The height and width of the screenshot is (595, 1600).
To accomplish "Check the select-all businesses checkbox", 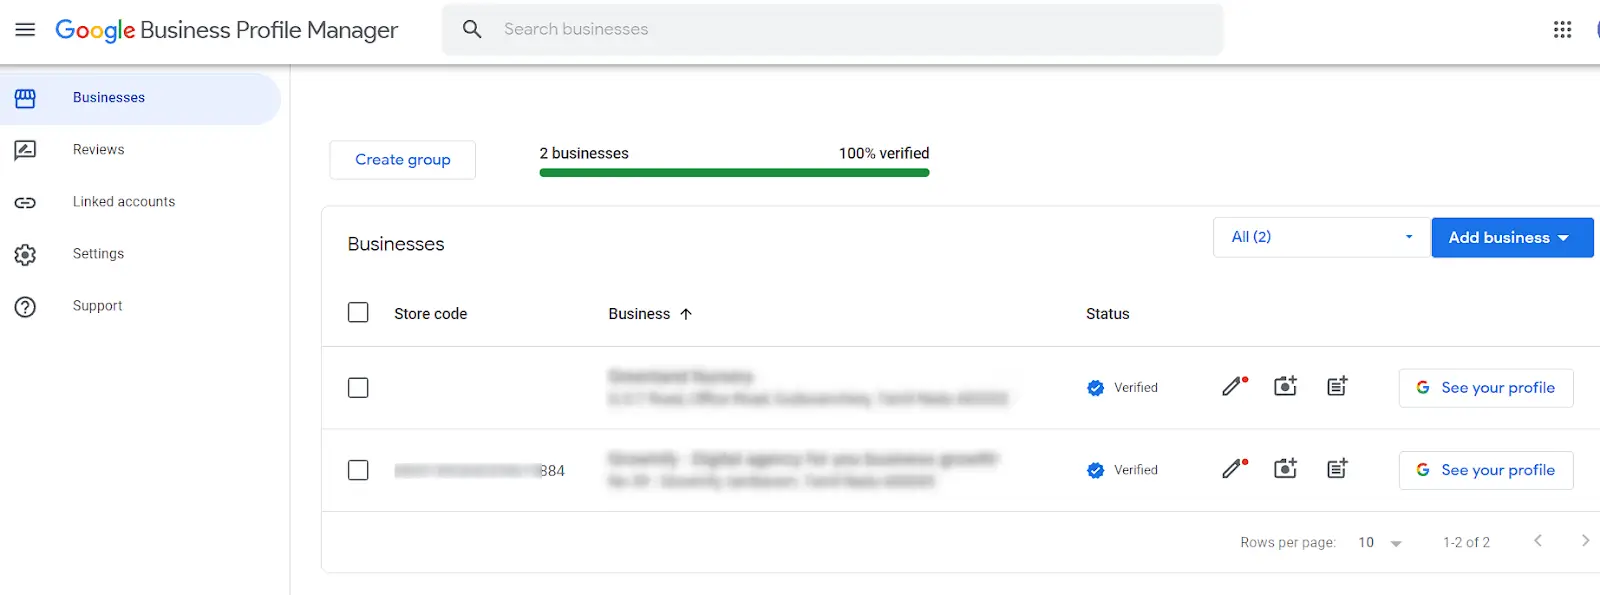I will pyautogui.click(x=358, y=312).
